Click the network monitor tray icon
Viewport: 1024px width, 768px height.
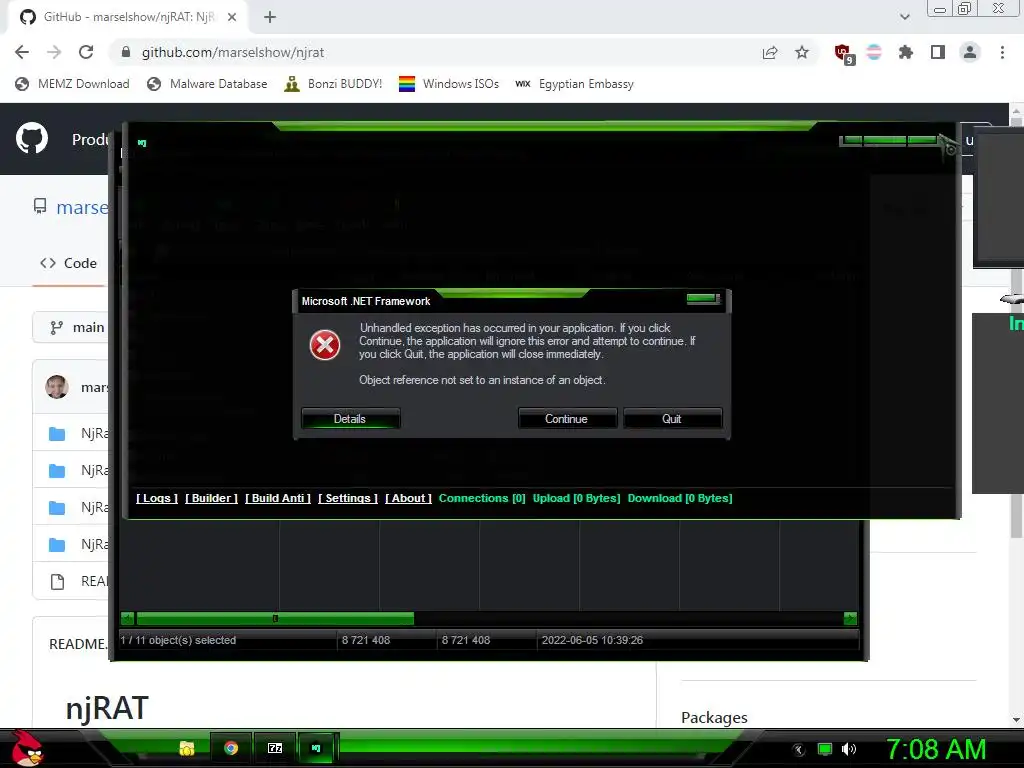pos(825,749)
